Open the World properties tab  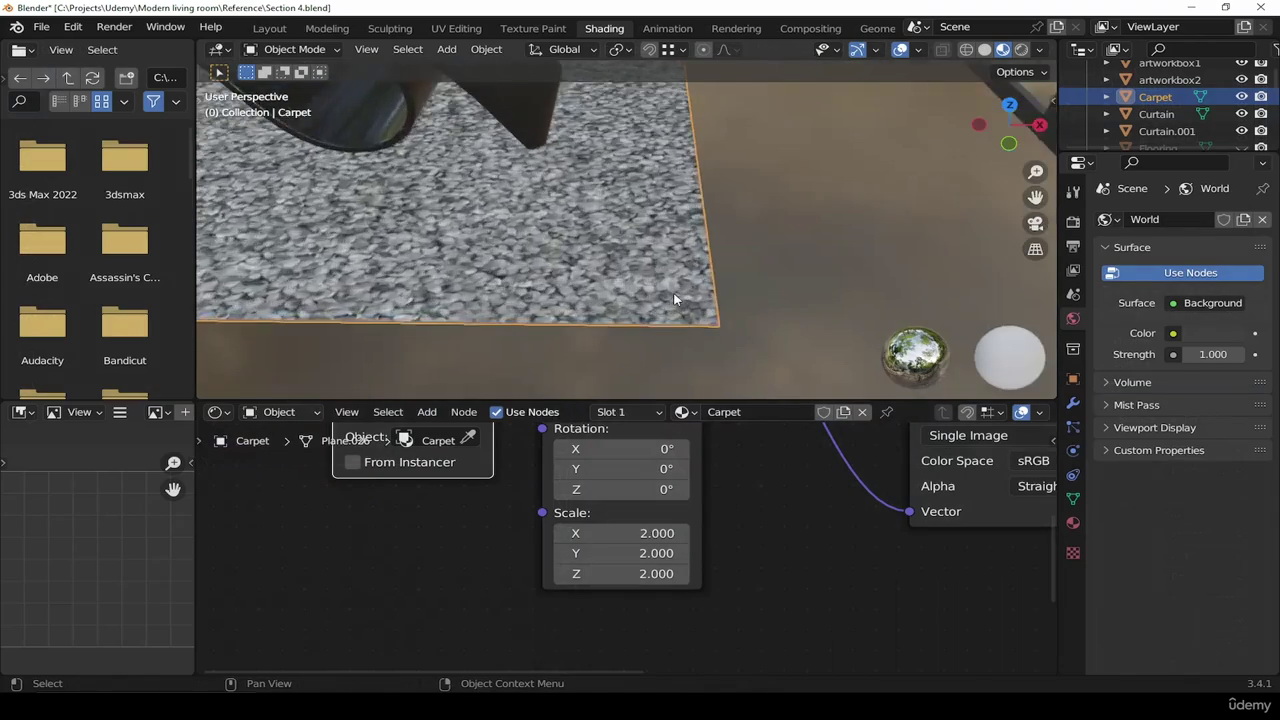pos(1073,318)
